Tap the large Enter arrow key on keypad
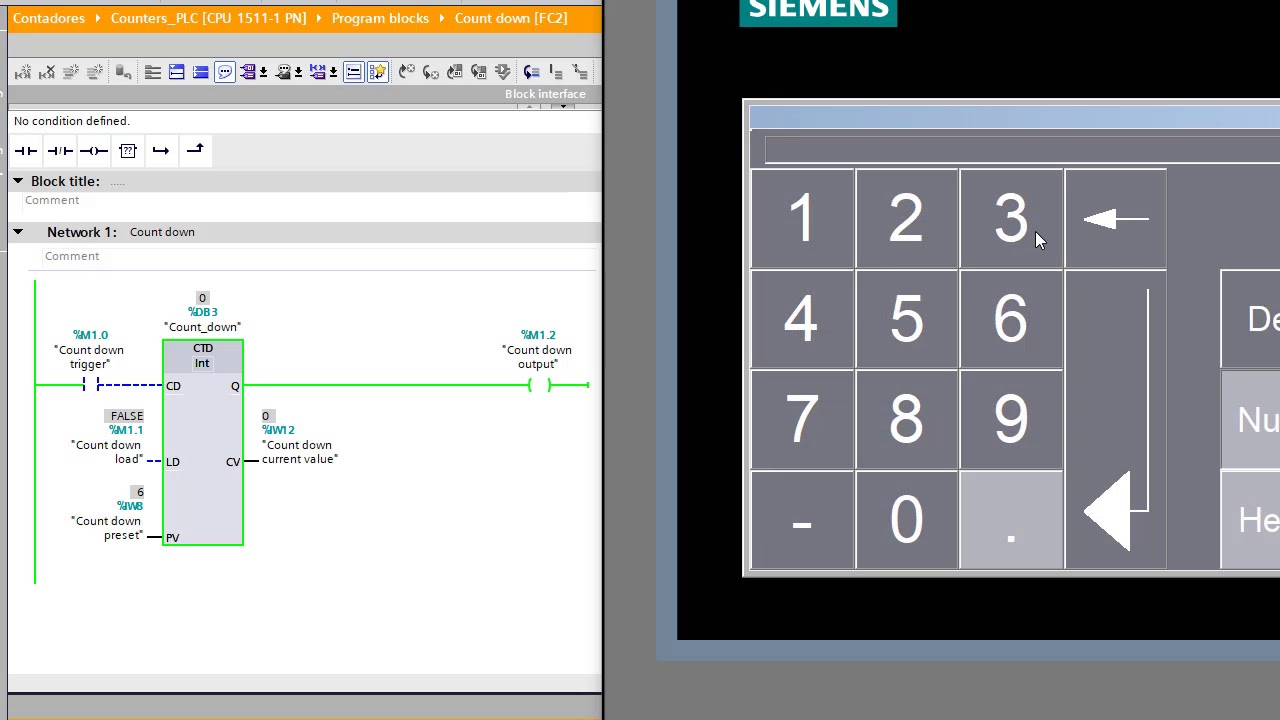This screenshot has width=1280, height=720. point(1116,420)
